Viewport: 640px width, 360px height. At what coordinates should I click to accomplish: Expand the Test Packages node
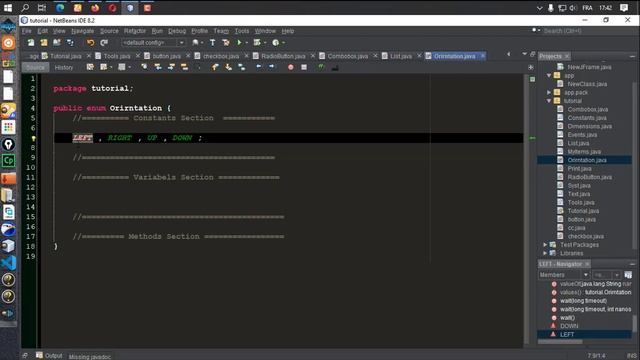click(x=545, y=244)
